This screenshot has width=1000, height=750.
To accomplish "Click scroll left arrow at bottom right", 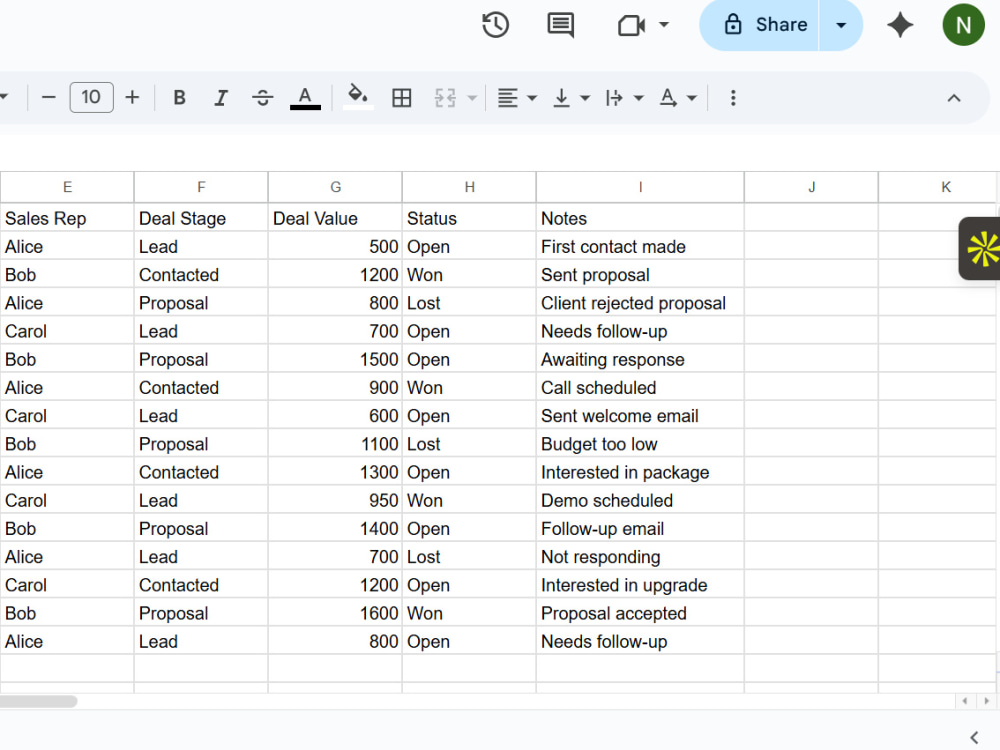I will 964,701.
